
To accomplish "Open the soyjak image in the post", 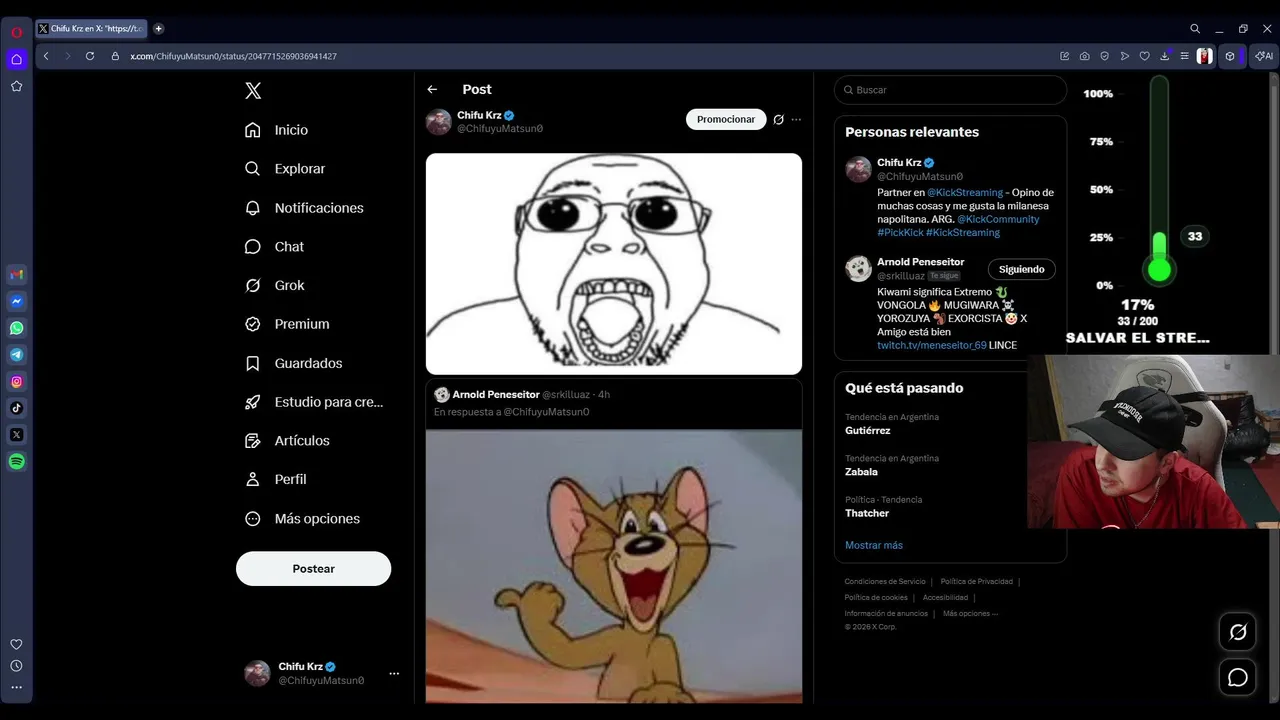I will tap(614, 264).
